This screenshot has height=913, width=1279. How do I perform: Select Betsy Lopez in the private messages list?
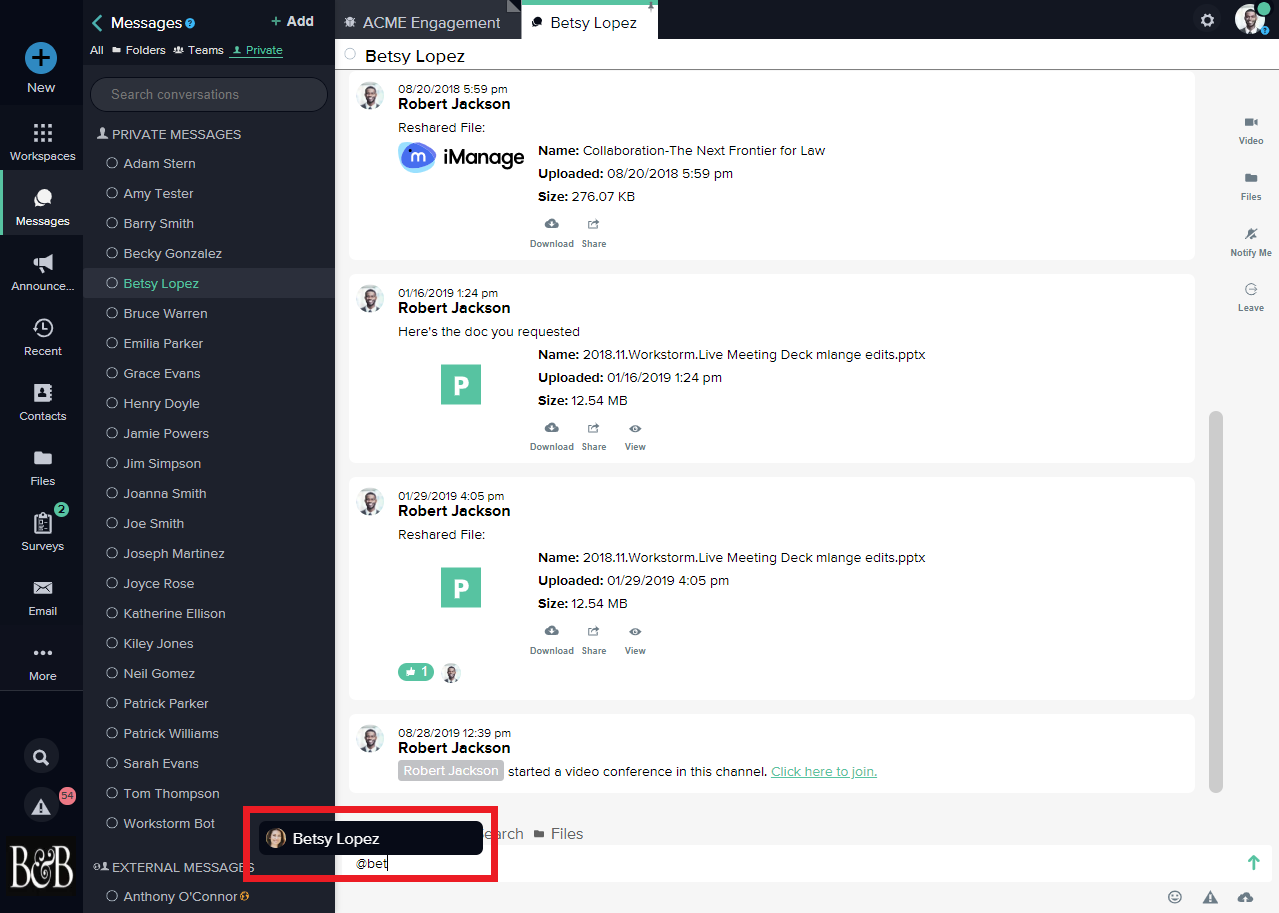(x=209, y=283)
